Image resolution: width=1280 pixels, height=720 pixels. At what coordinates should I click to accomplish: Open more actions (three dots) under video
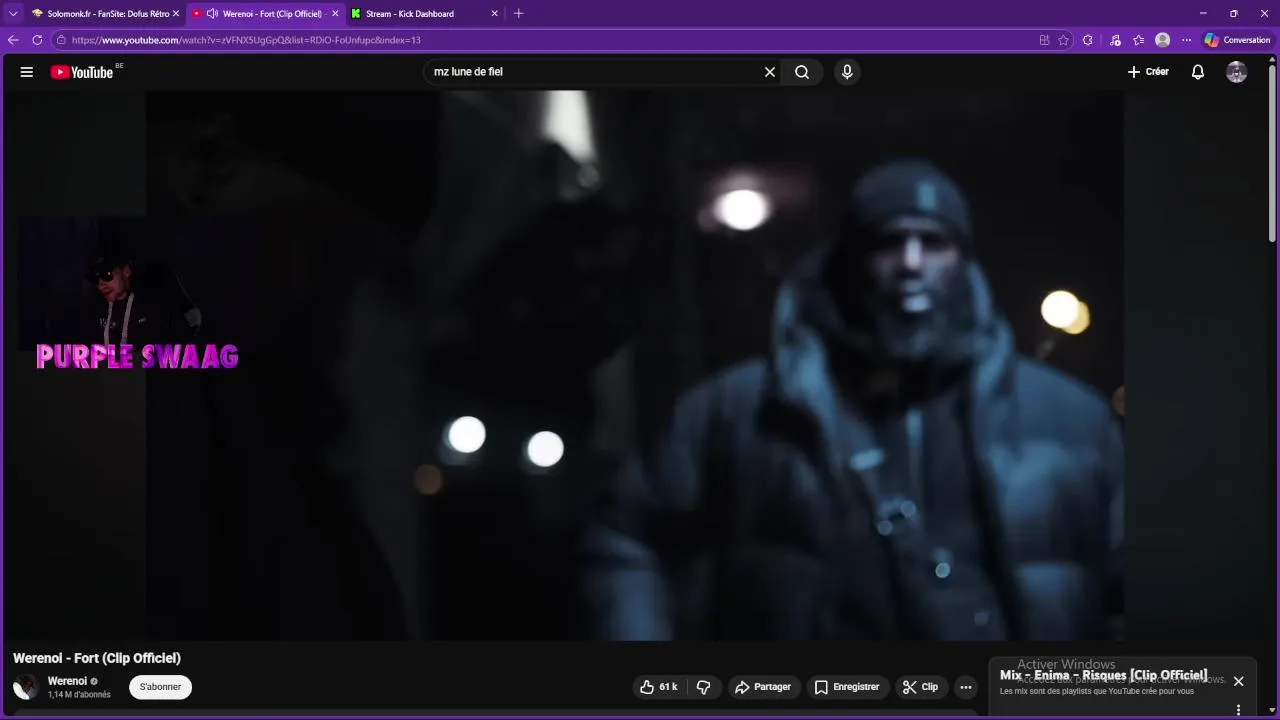click(965, 687)
